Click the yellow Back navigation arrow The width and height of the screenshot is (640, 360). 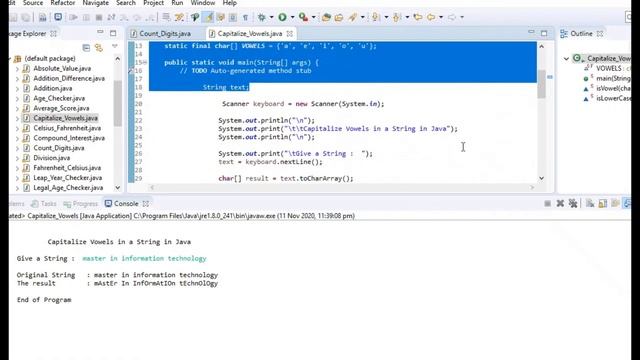431,17
